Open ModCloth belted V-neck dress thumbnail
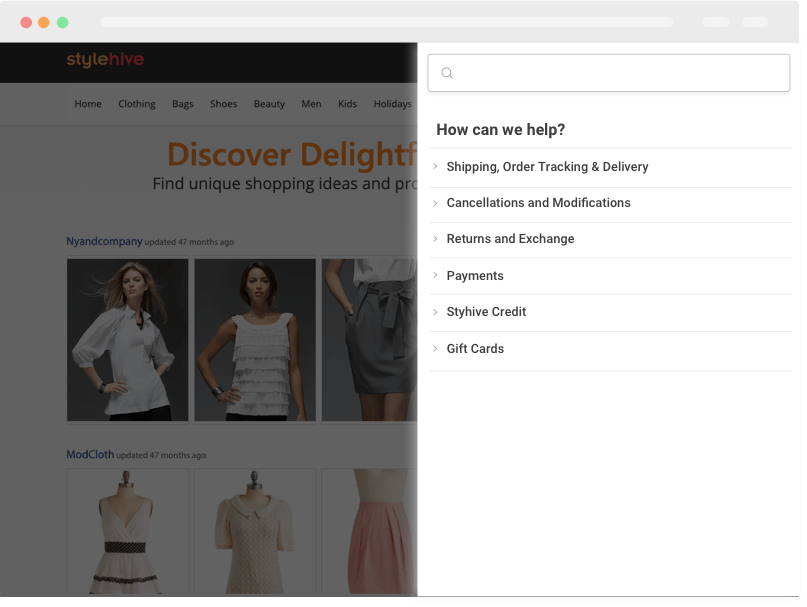 tap(128, 532)
